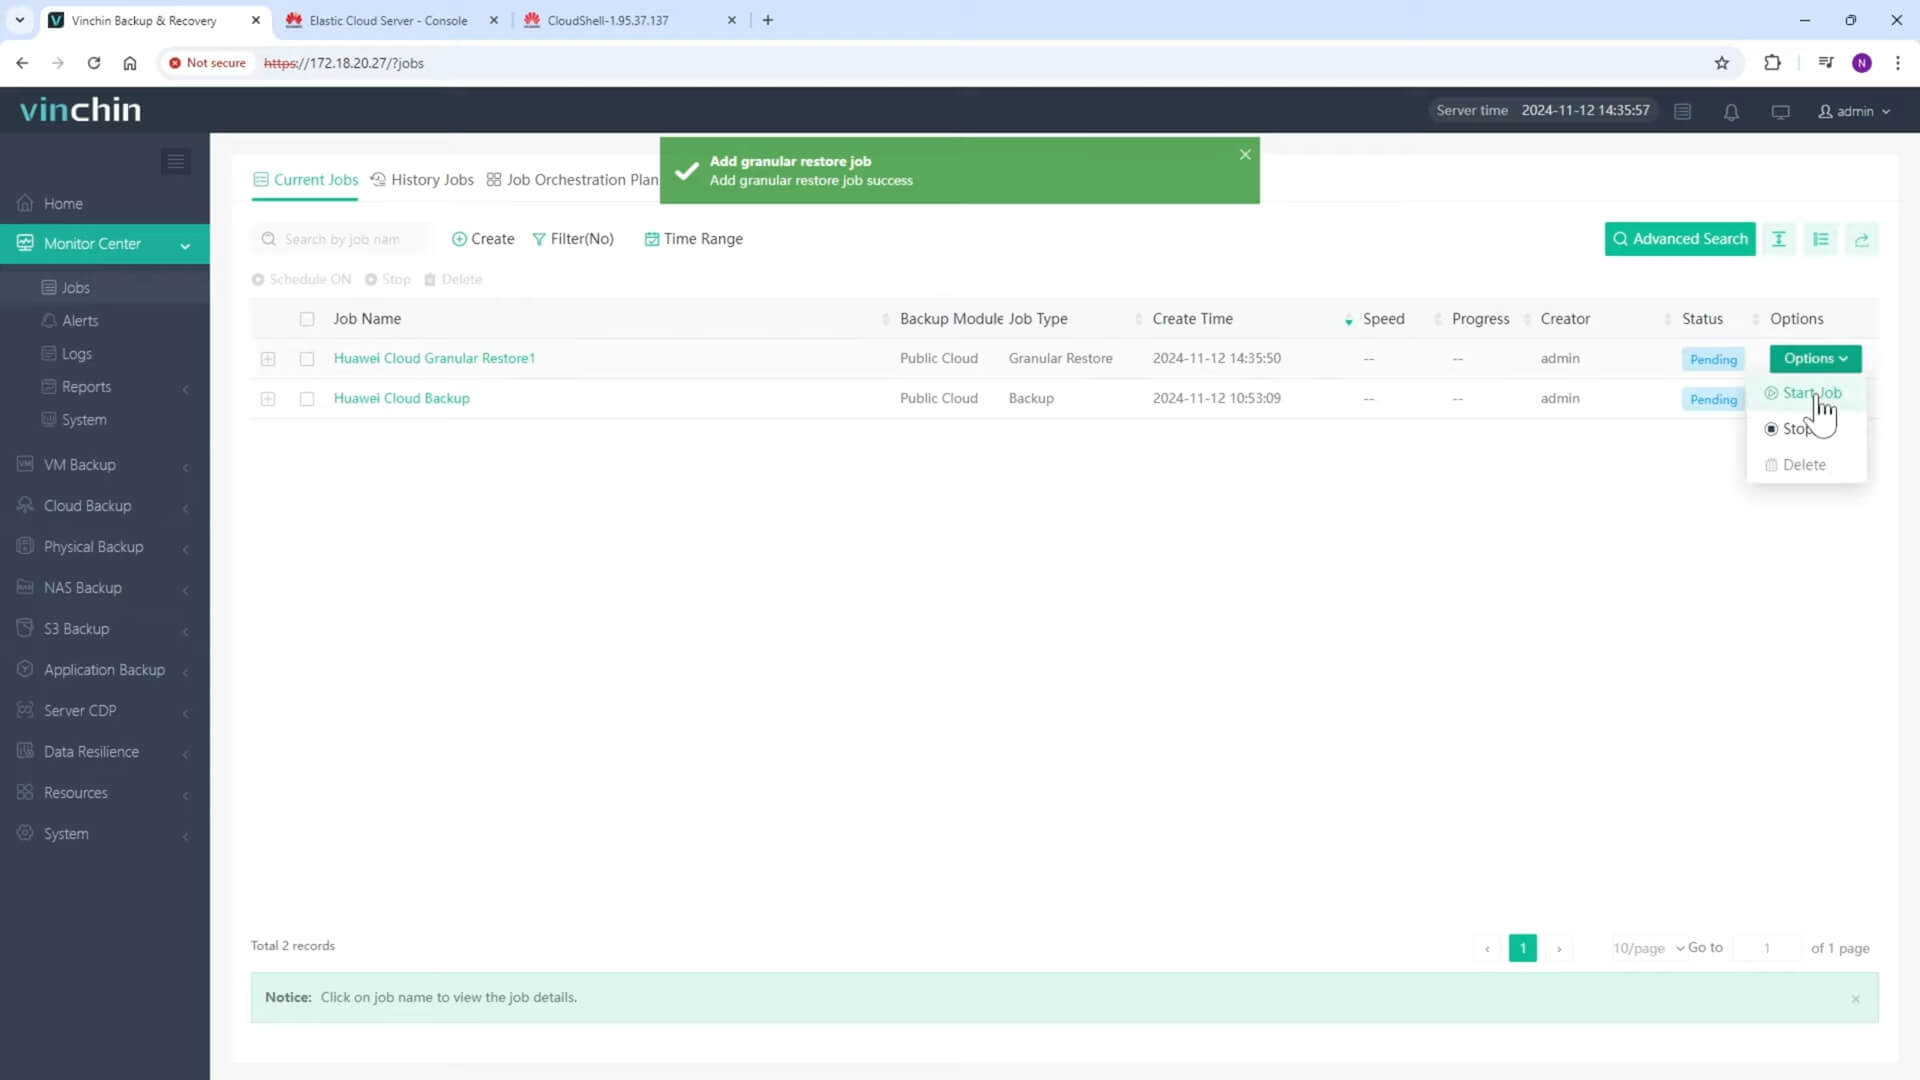Check the Huawei Cloud Backup row checkbox

click(307, 399)
